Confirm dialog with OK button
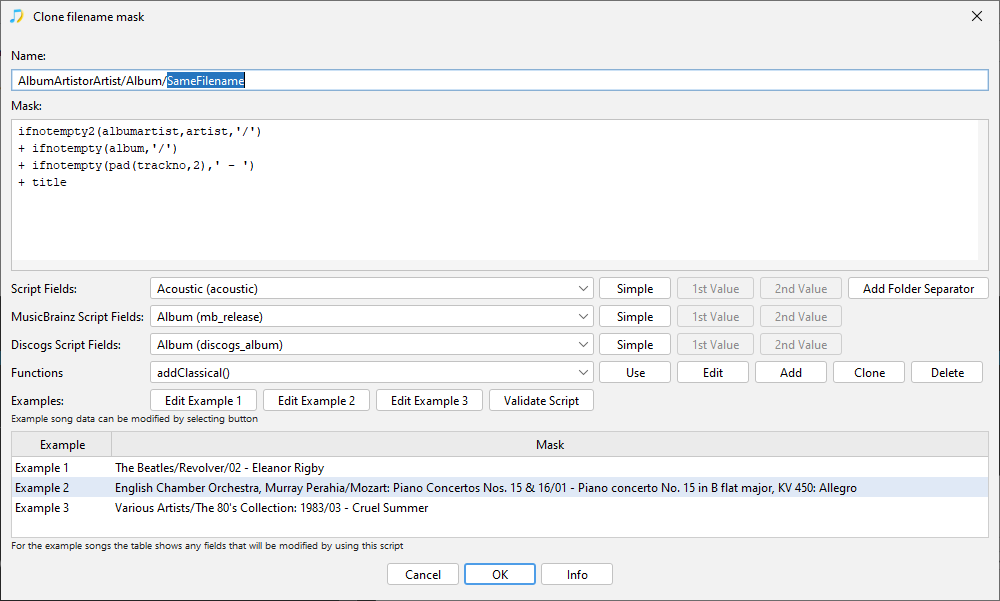 [x=500, y=575]
